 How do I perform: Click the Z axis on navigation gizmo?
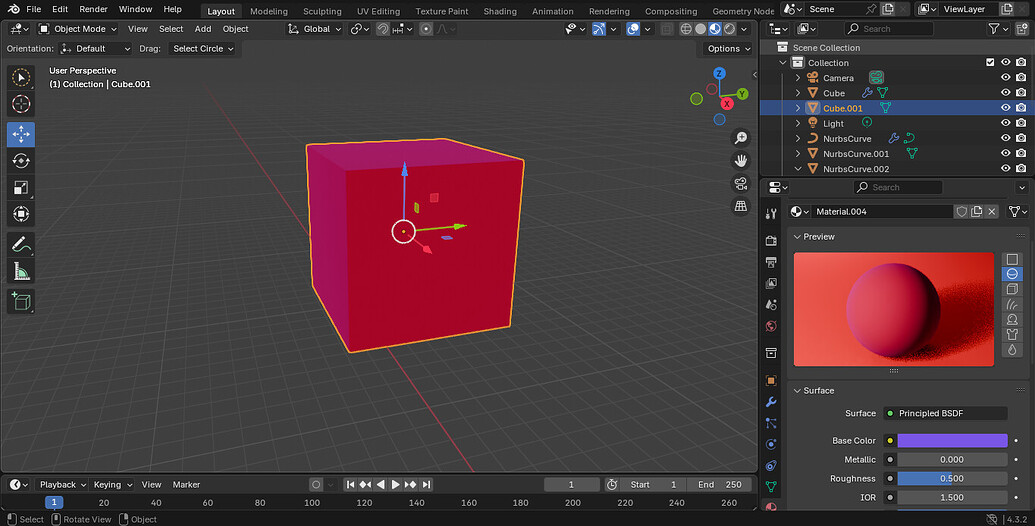[719, 73]
